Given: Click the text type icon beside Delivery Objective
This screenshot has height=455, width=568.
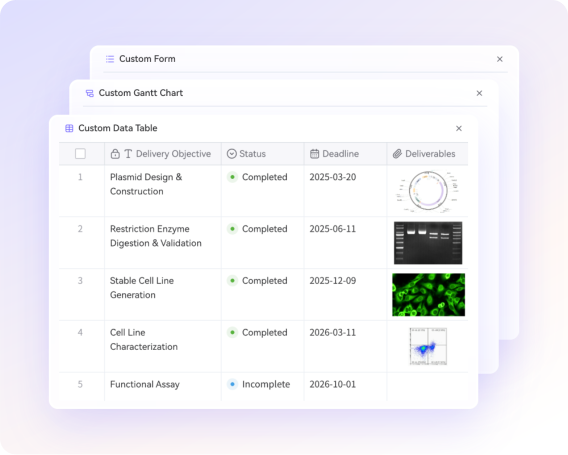Looking at the screenshot, I should (x=128, y=154).
